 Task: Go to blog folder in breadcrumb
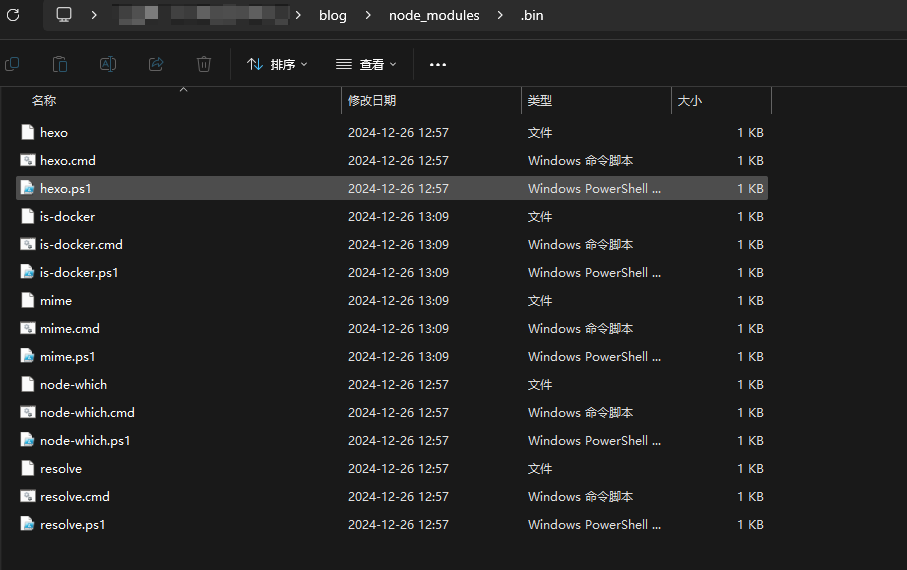(333, 16)
